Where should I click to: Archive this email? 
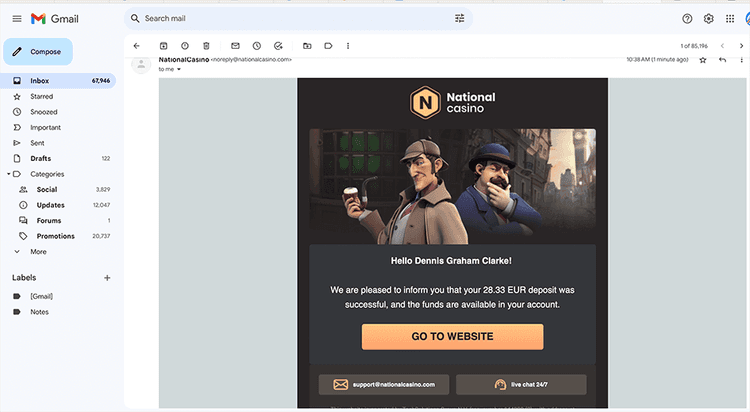tap(164, 46)
